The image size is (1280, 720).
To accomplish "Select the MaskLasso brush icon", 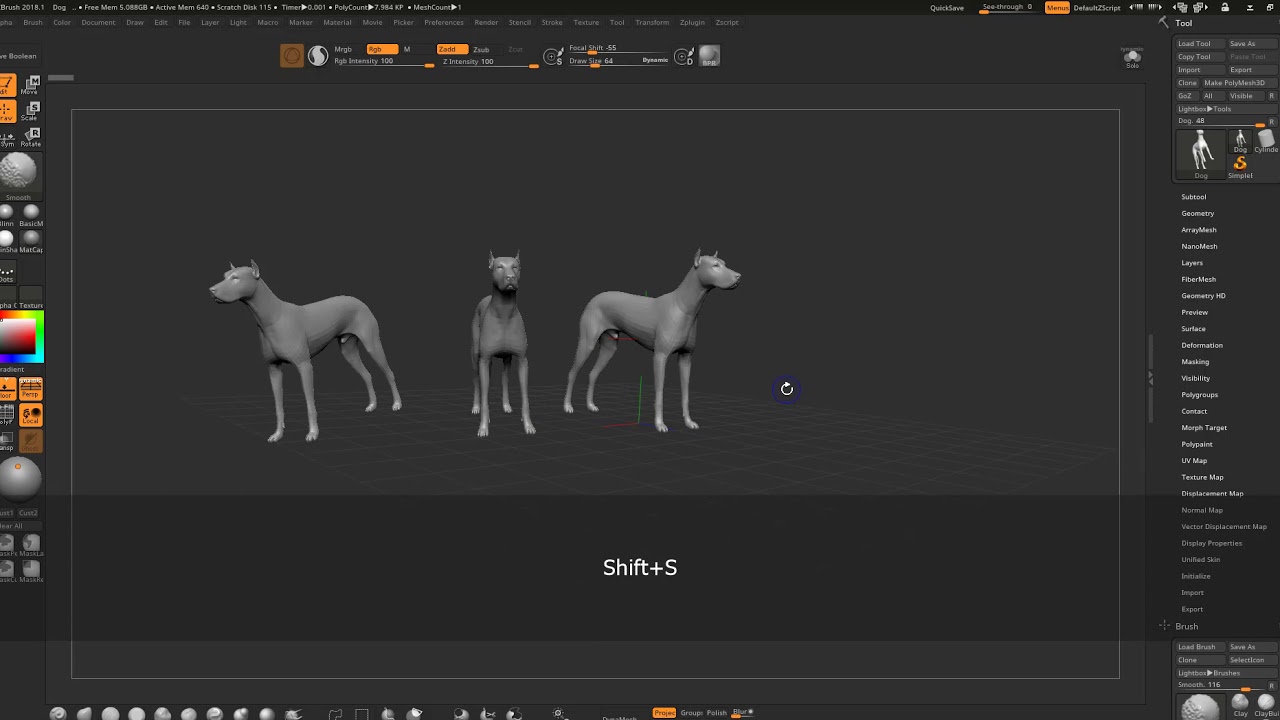I will [31, 545].
